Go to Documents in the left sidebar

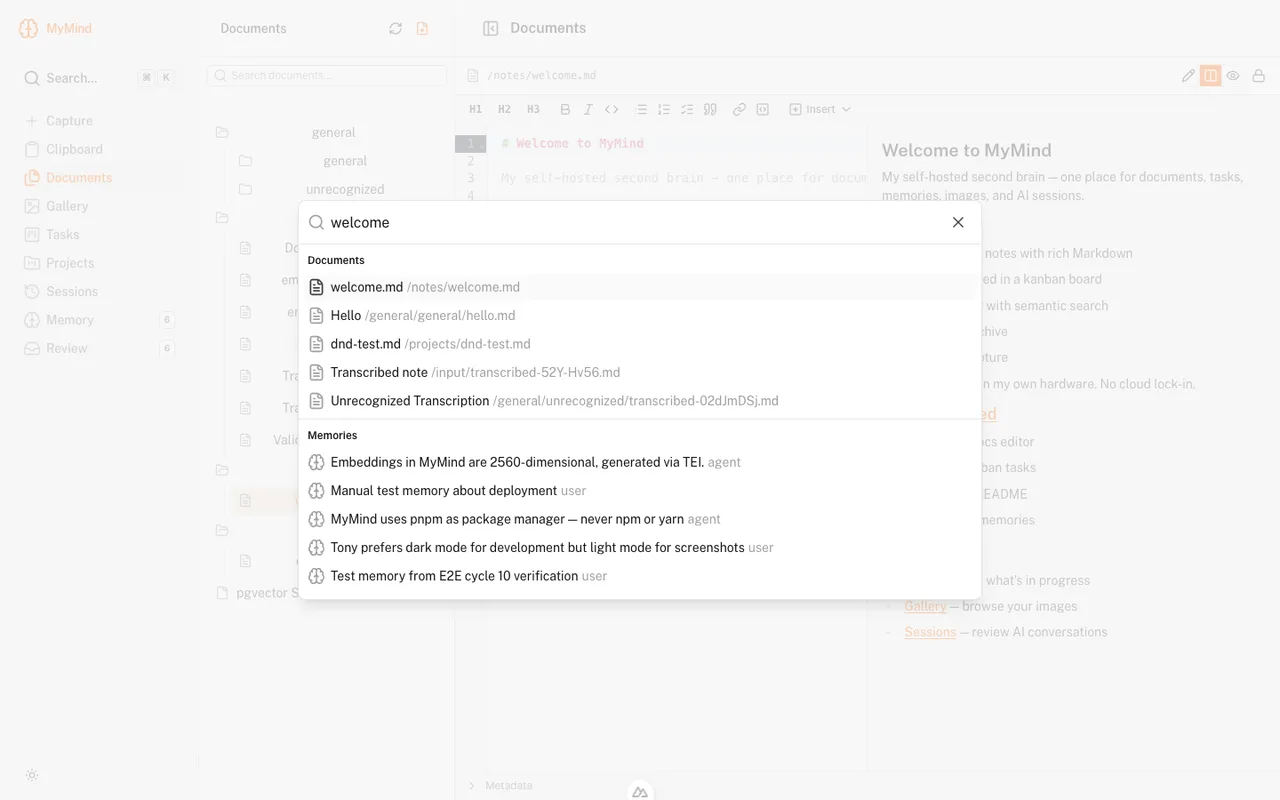(68, 178)
